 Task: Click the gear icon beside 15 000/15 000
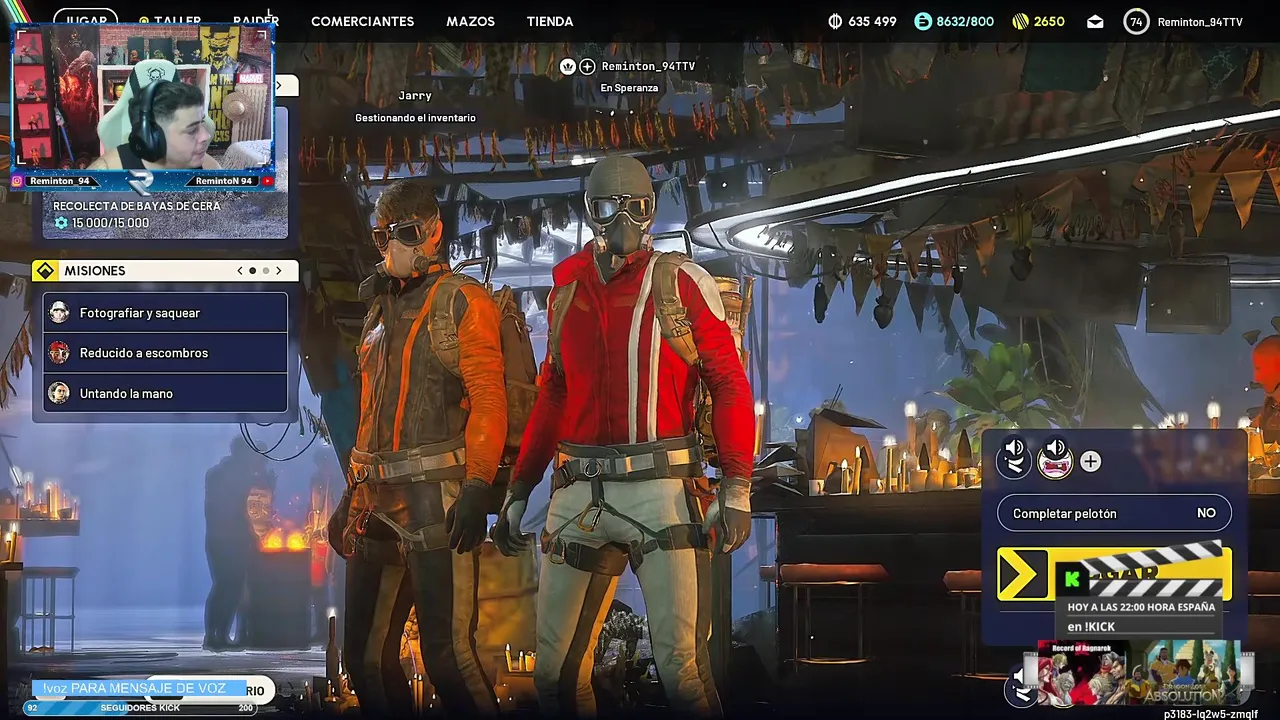point(61,223)
